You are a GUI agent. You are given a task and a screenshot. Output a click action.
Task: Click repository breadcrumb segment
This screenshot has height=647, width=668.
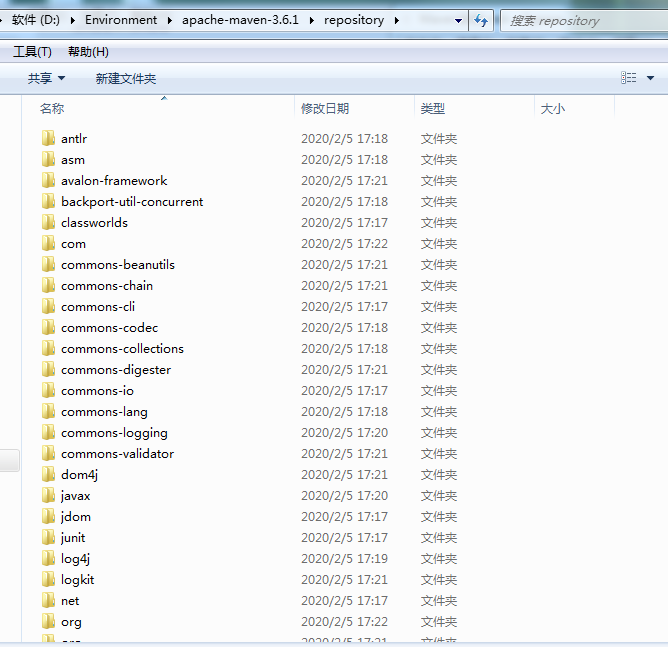tap(354, 20)
